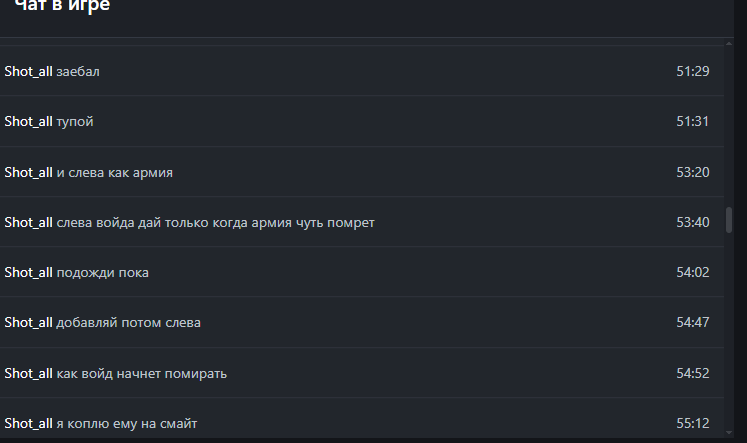Screen dimensions: 747x443
Task: Click the 53:40 timestamp
Action: pos(693,222)
